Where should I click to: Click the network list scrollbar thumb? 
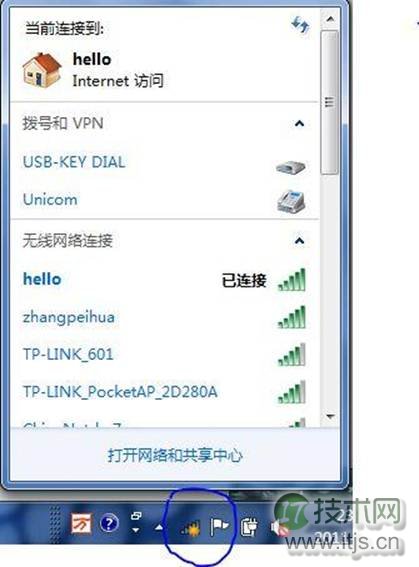tap(329, 103)
